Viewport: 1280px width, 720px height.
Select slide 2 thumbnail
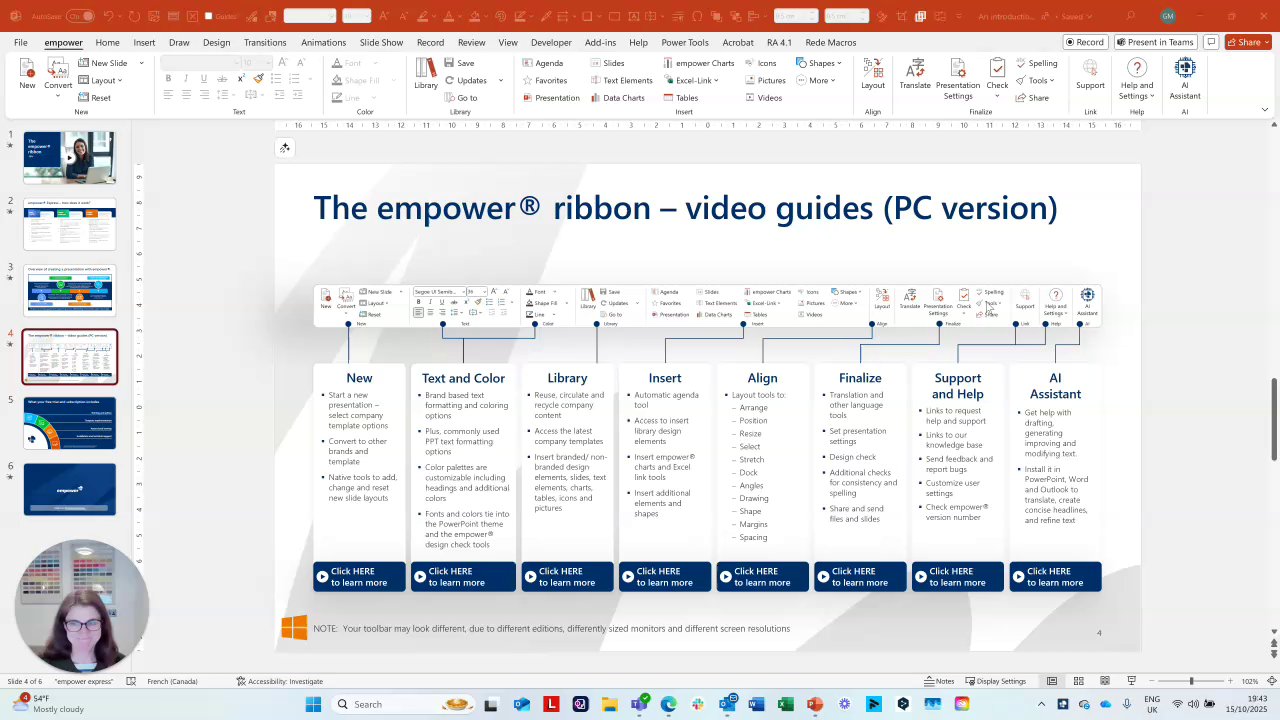point(70,224)
